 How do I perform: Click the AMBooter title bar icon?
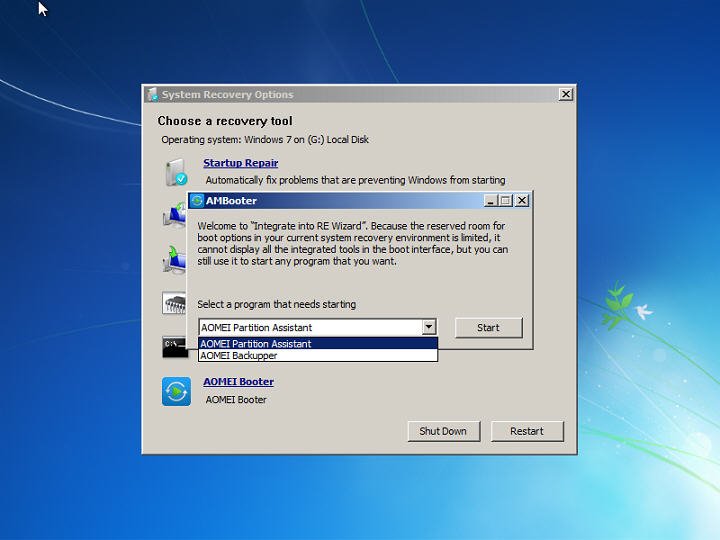[197, 201]
